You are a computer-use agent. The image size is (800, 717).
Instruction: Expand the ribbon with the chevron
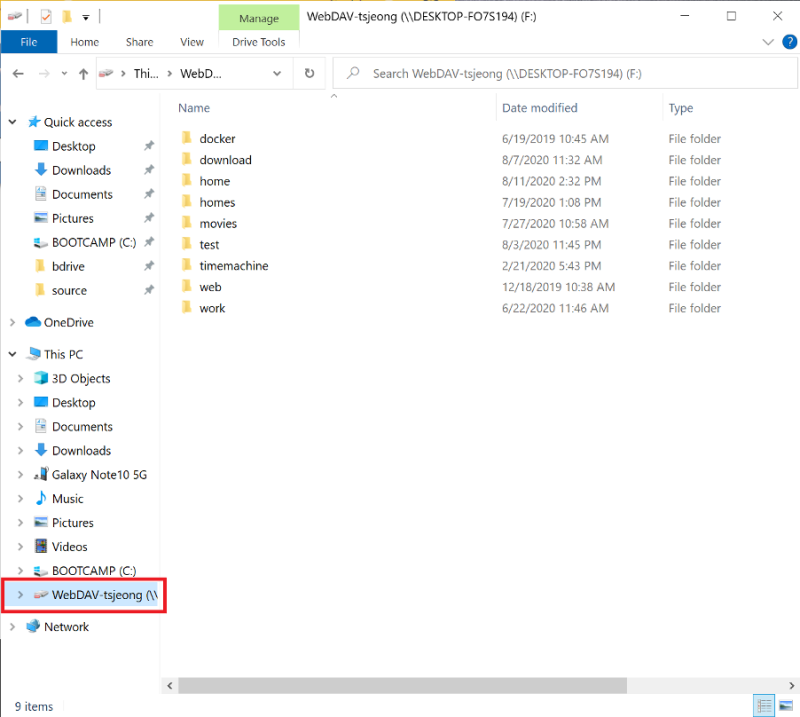[768, 42]
